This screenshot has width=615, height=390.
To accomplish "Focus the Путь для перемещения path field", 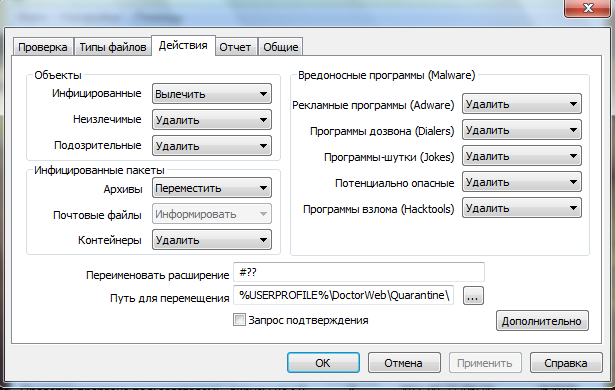I will (344, 295).
